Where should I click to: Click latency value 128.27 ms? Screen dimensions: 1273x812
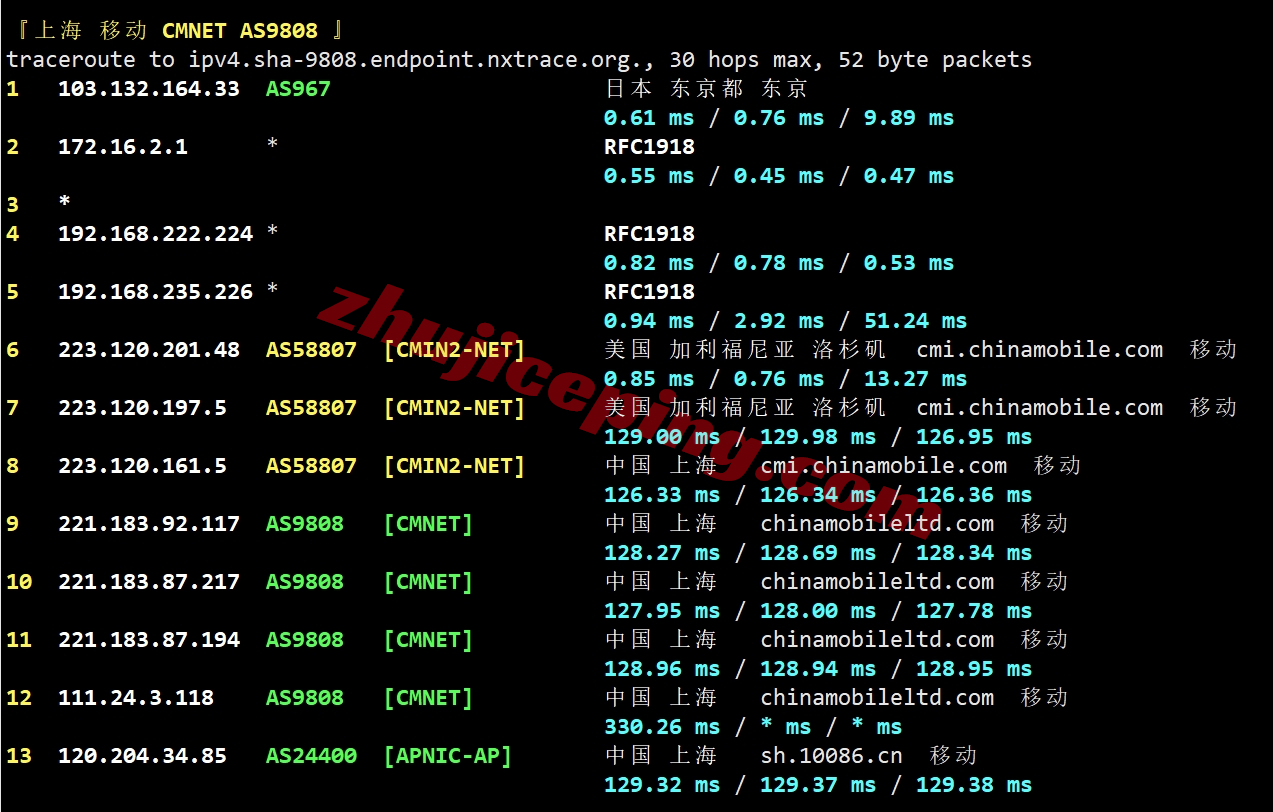(662, 553)
